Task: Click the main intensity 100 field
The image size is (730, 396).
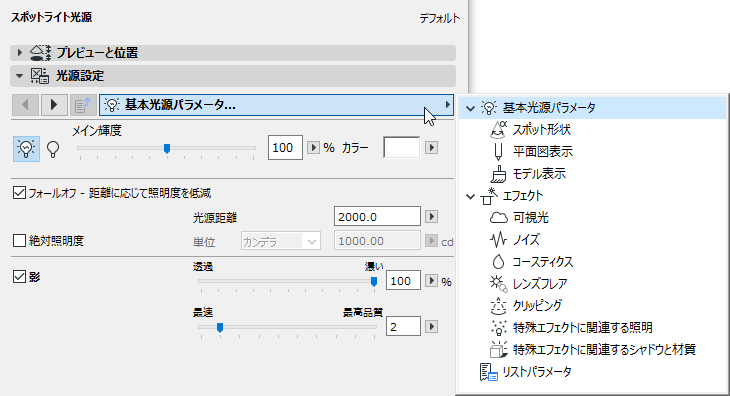Action: [x=285, y=148]
